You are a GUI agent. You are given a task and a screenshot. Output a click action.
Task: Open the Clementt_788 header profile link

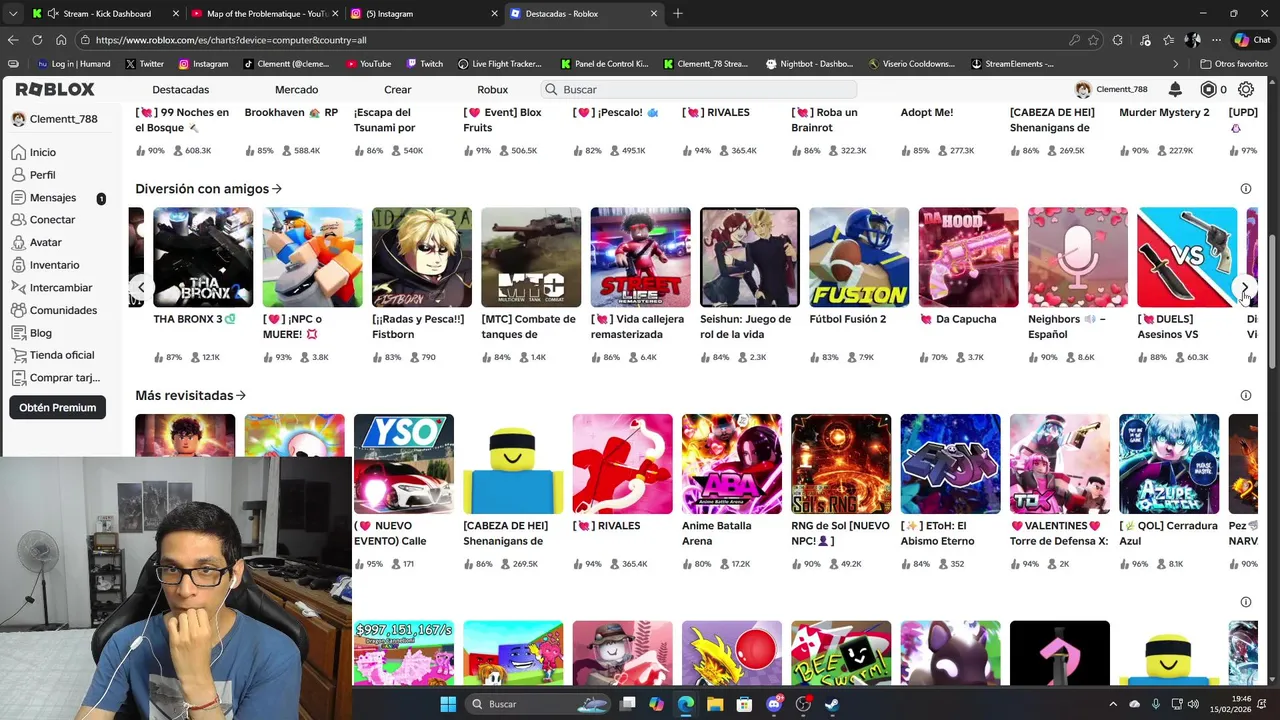pyautogui.click(x=1111, y=89)
